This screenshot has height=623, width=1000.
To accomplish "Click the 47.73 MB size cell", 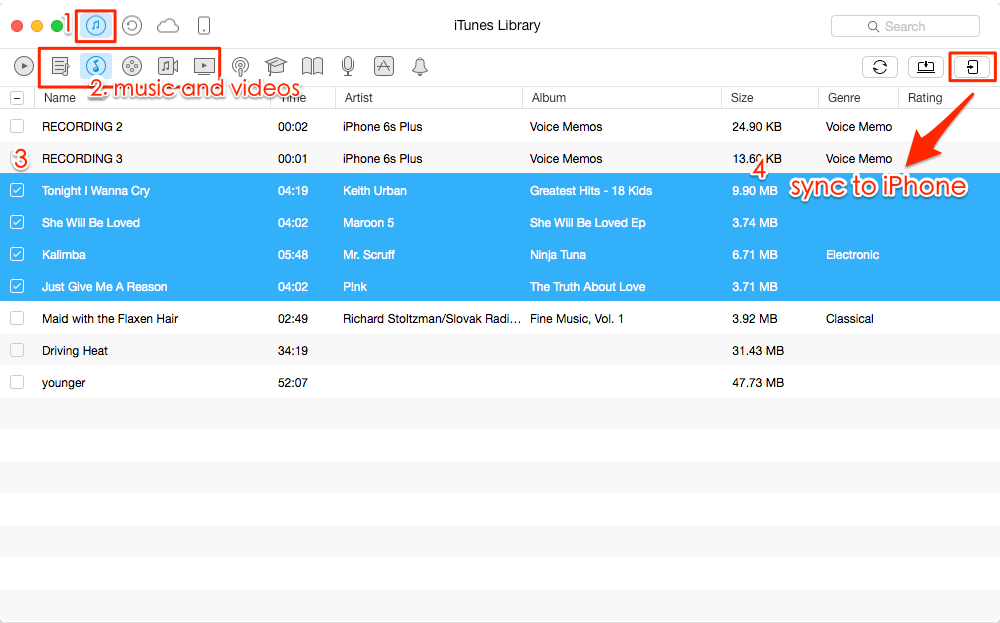I will [758, 383].
